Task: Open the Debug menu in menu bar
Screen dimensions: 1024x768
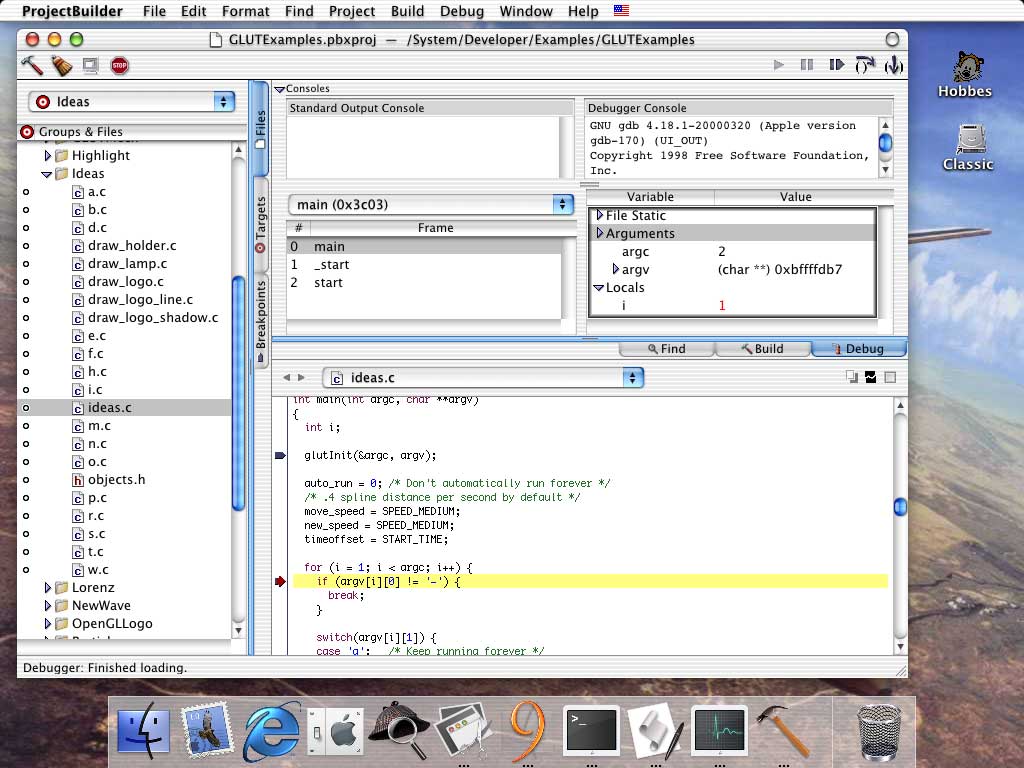Action: tap(462, 11)
